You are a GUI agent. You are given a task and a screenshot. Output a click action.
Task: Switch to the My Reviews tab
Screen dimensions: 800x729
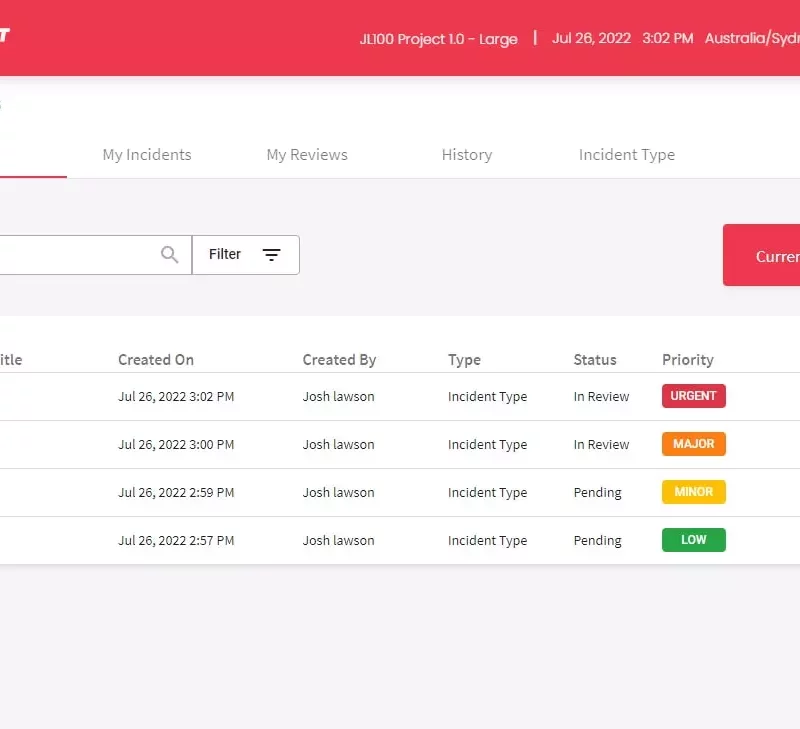(x=307, y=155)
